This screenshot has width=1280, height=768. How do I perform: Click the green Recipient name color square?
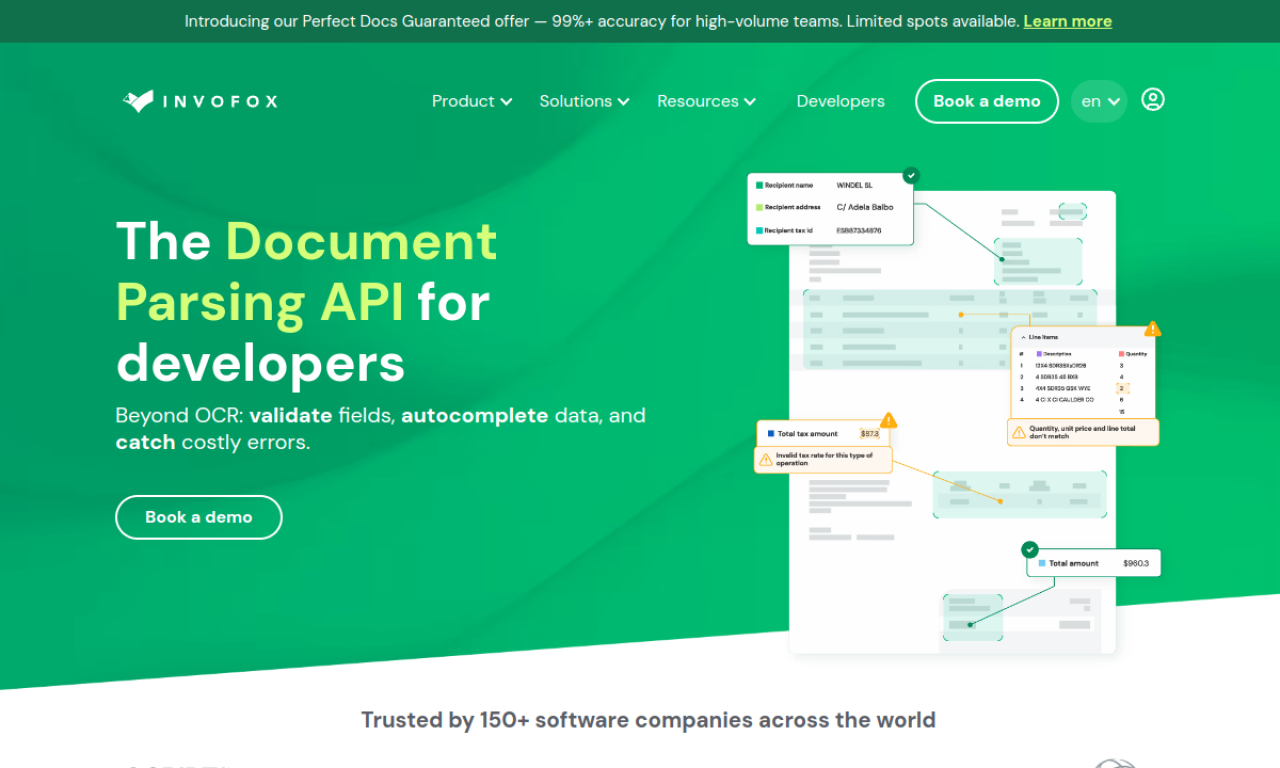(759, 185)
